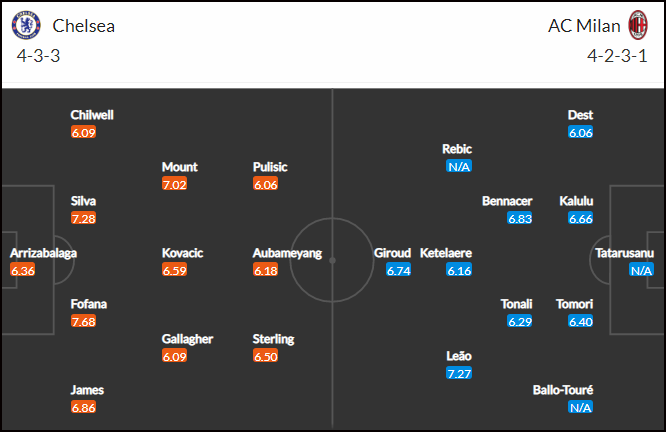Open player Bennacer's name
Screen dimensions: 666x432
tap(507, 201)
